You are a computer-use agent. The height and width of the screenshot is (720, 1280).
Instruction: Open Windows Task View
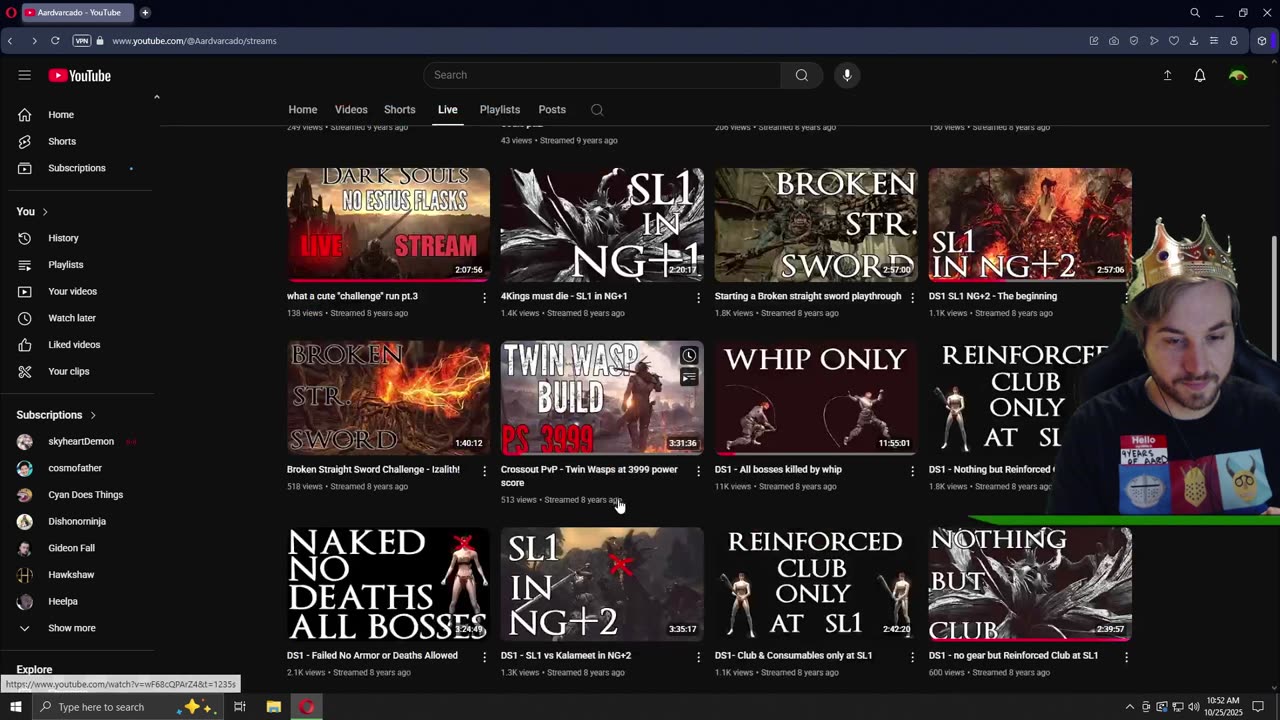tap(240, 707)
